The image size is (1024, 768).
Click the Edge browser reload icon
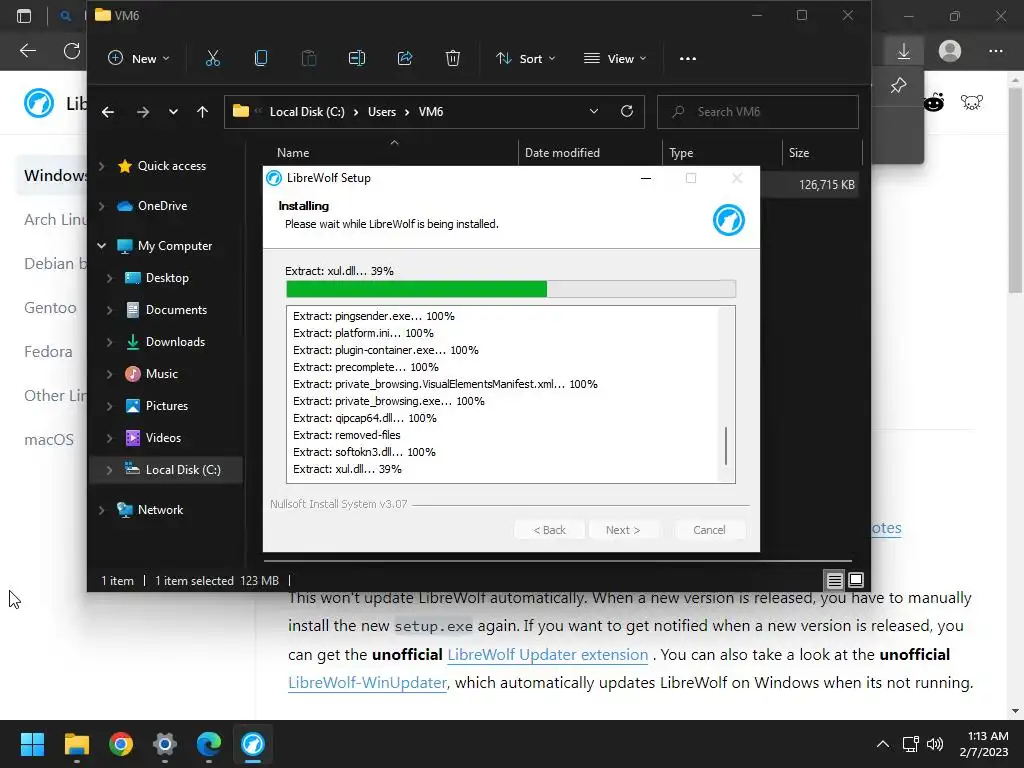tap(72, 50)
